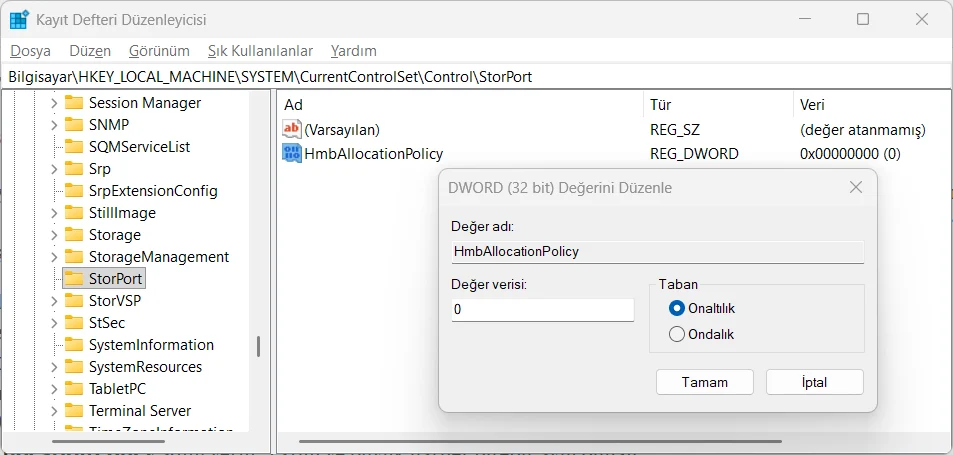Select the StorPort folder icon
Viewport: 953px width, 455px height.
[x=74, y=278]
